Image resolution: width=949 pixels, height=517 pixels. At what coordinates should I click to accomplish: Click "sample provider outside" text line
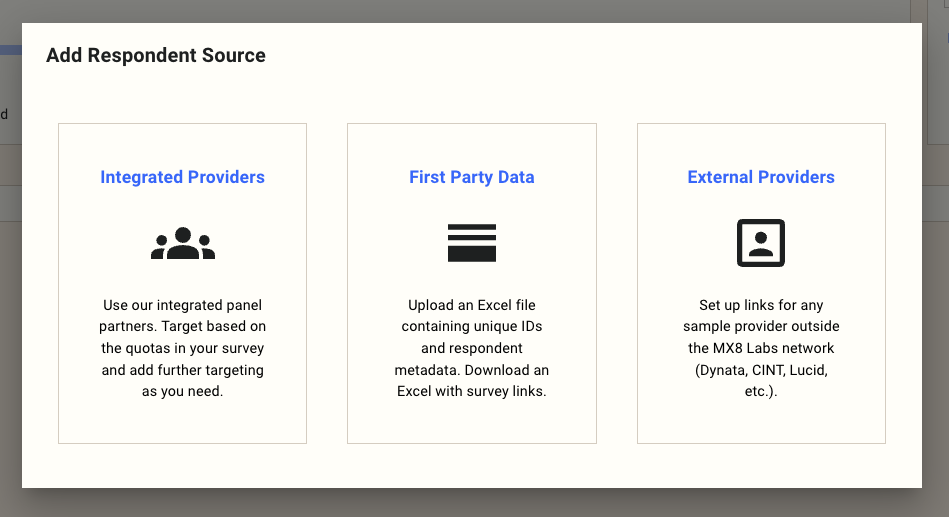tap(761, 327)
